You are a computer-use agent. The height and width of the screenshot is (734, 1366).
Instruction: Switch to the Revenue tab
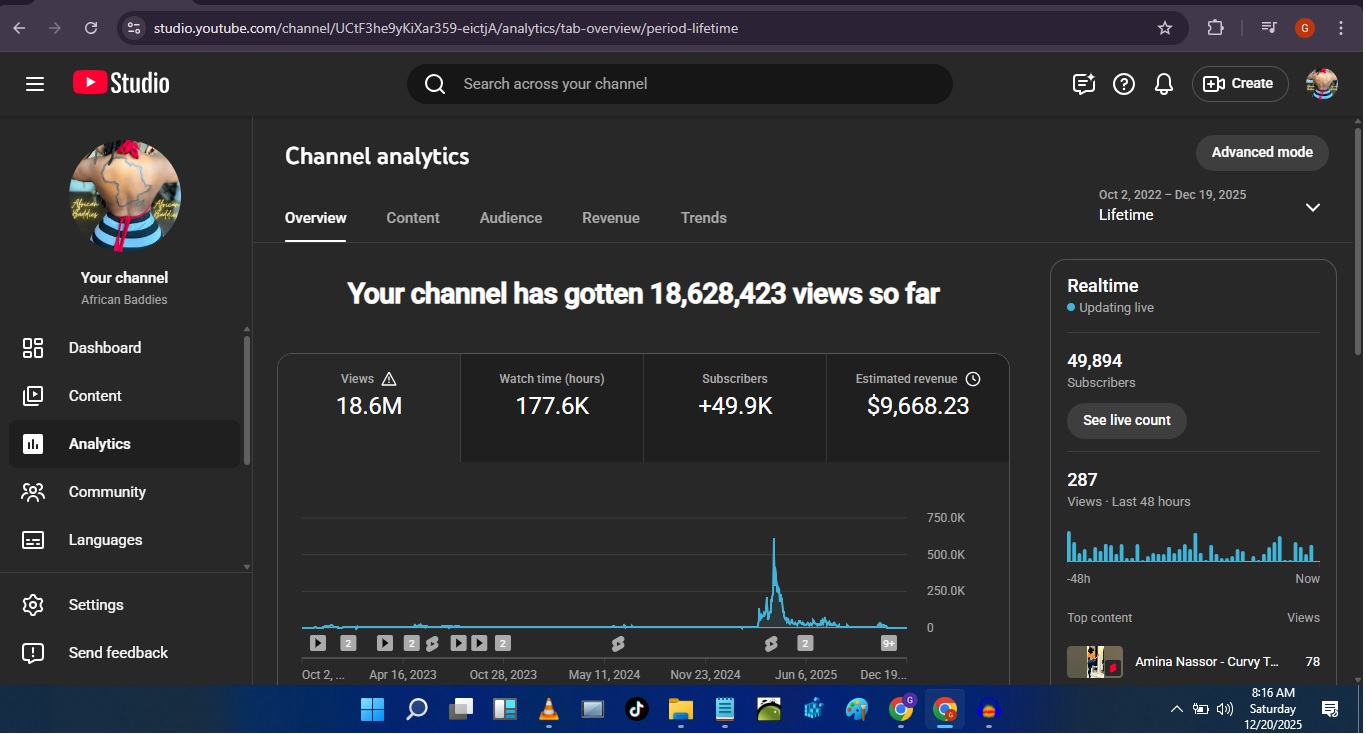coord(610,218)
